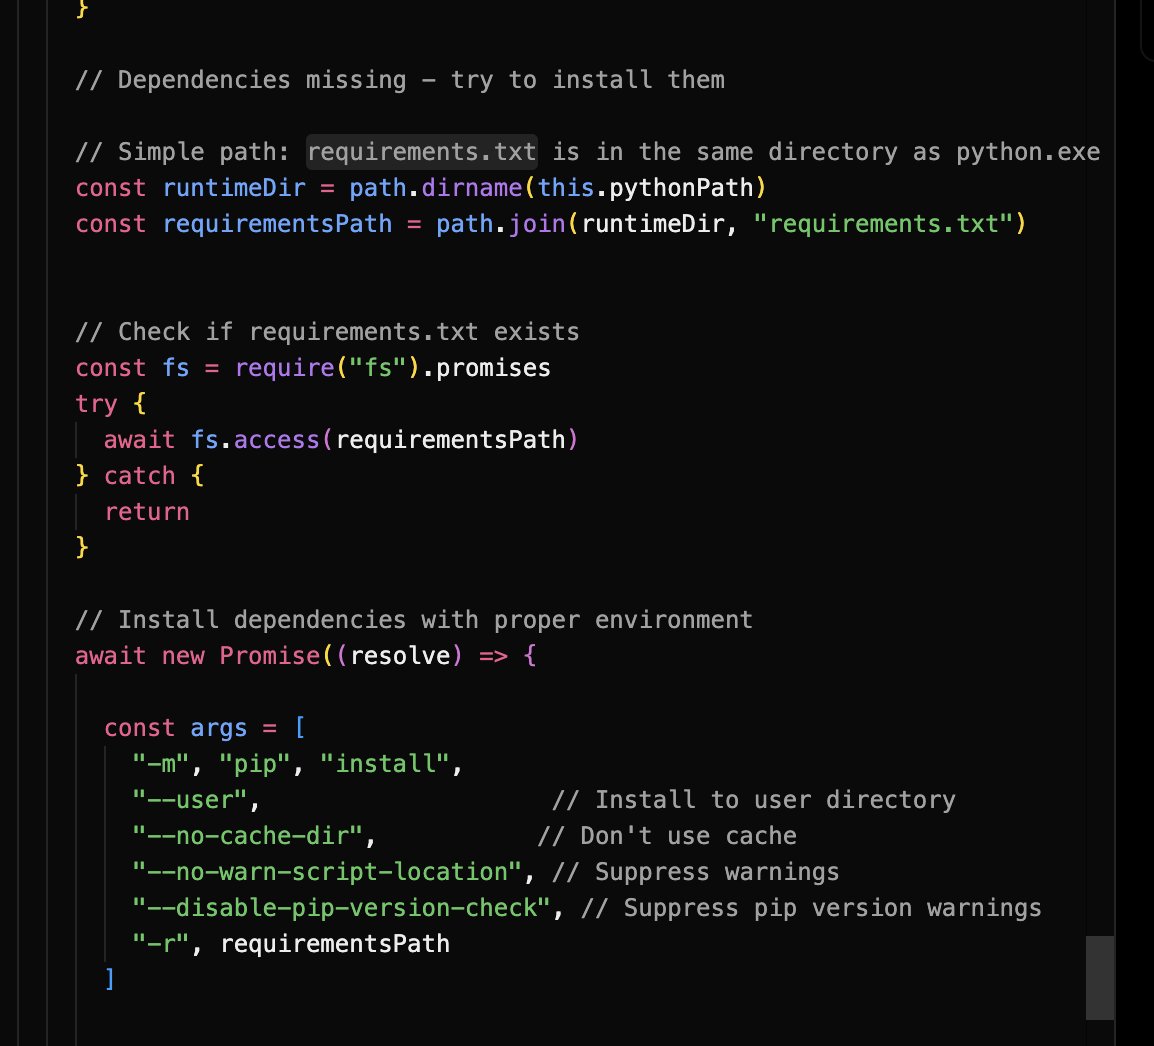Click the comment "// Dependencies missing – try to install them"
This screenshot has width=1154, height=1046.
click(x=400, y=79)
